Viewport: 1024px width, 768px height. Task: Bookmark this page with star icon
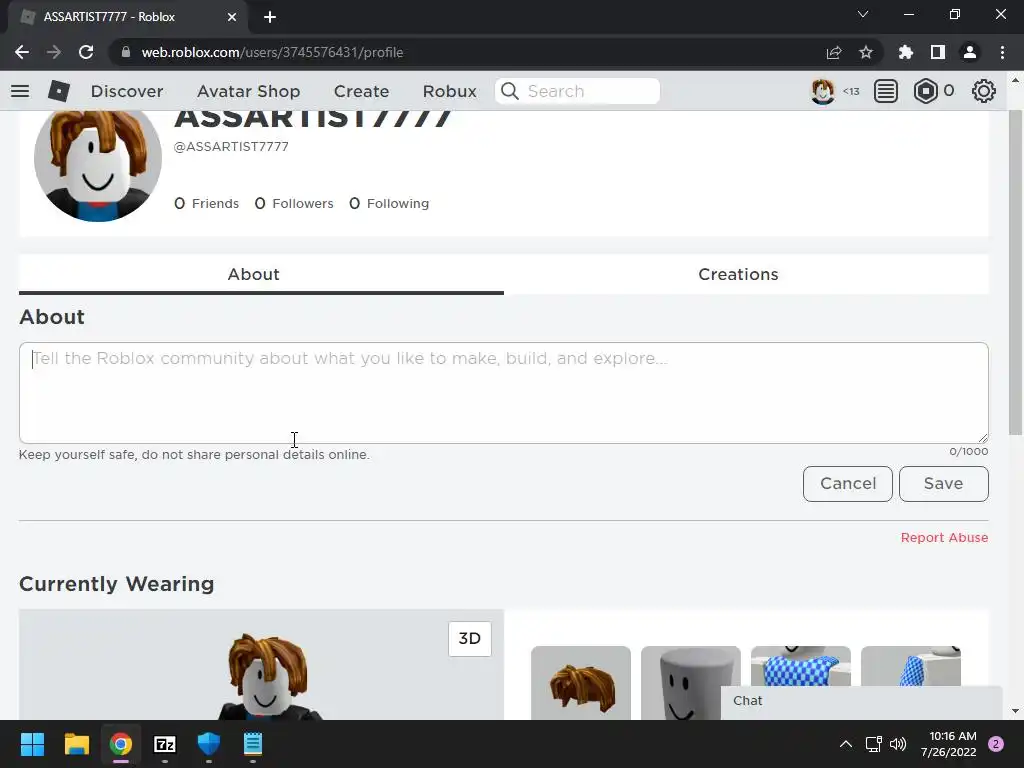866,52
